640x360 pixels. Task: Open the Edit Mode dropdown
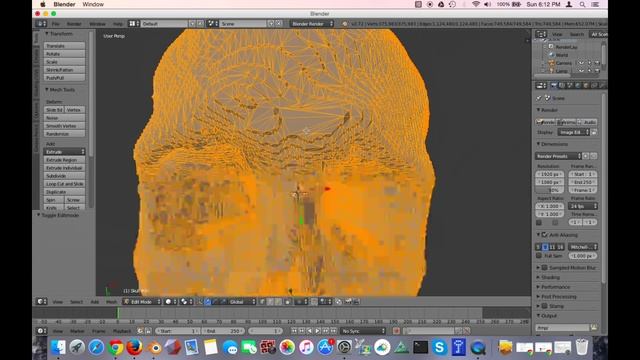142,302
